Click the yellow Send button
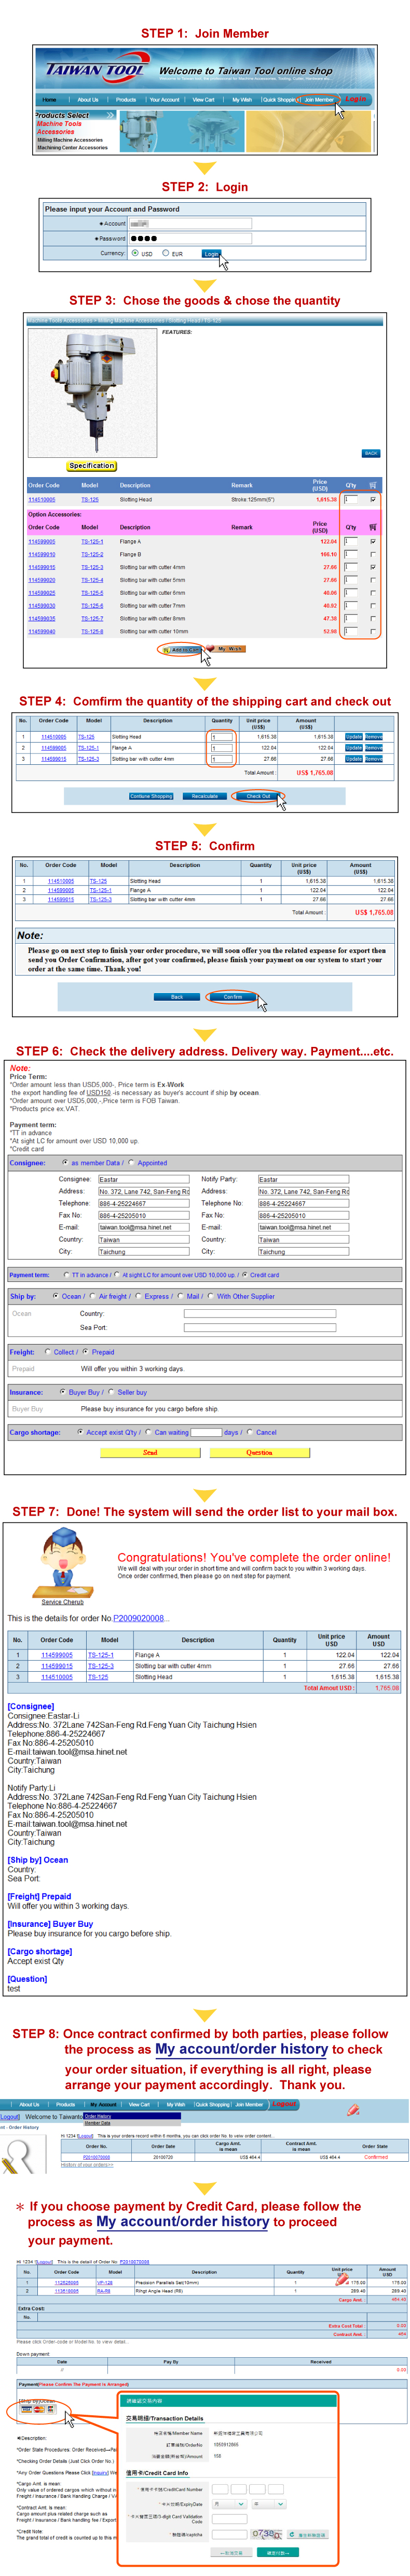410x2576 pixels. [150, 1452]
